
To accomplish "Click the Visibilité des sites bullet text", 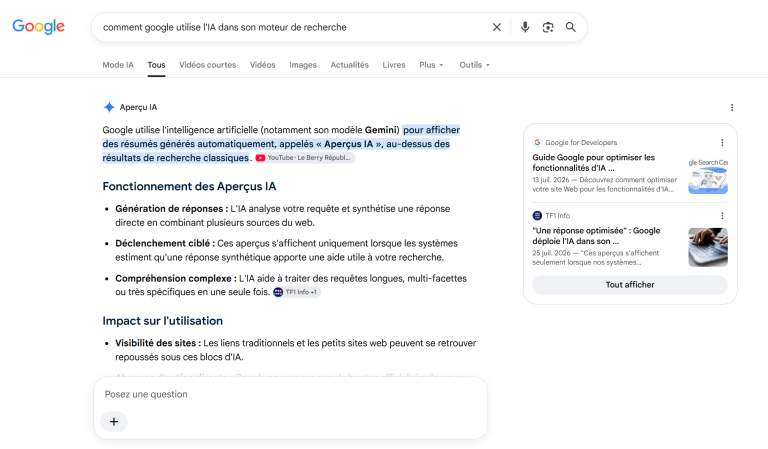I will pos(295,350).
